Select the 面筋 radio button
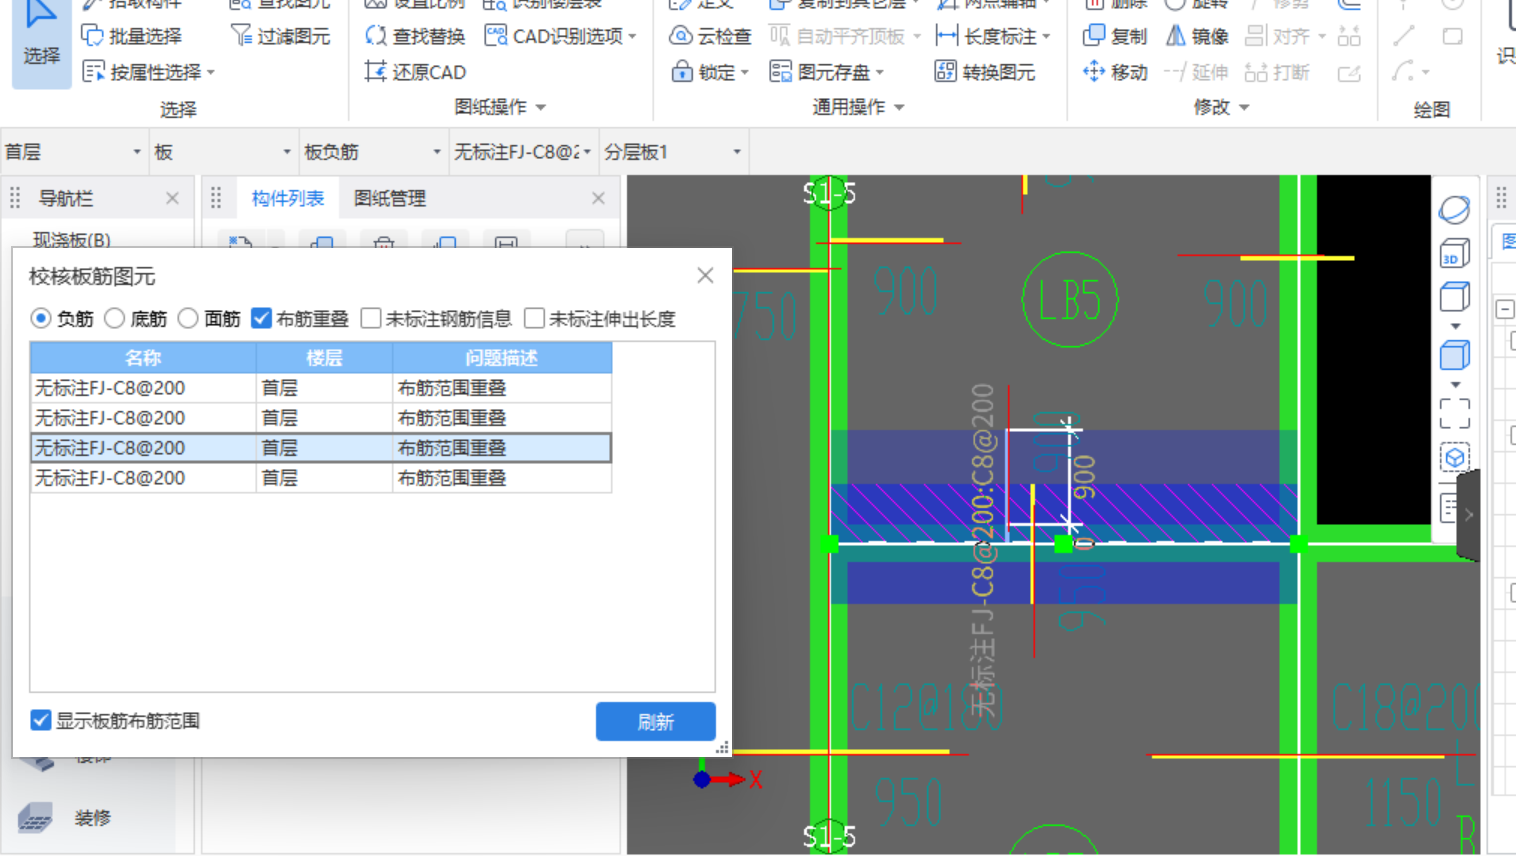The image size is (1516, 856). pos(188,318)
